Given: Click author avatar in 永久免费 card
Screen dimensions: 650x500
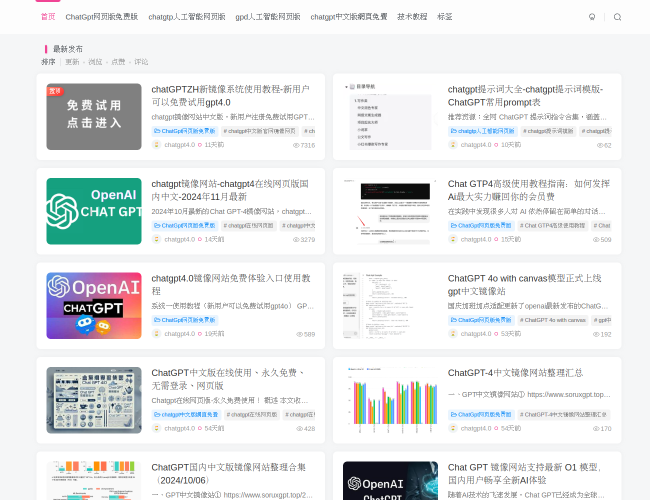Looking at the screenshot, I should (156, 428).
